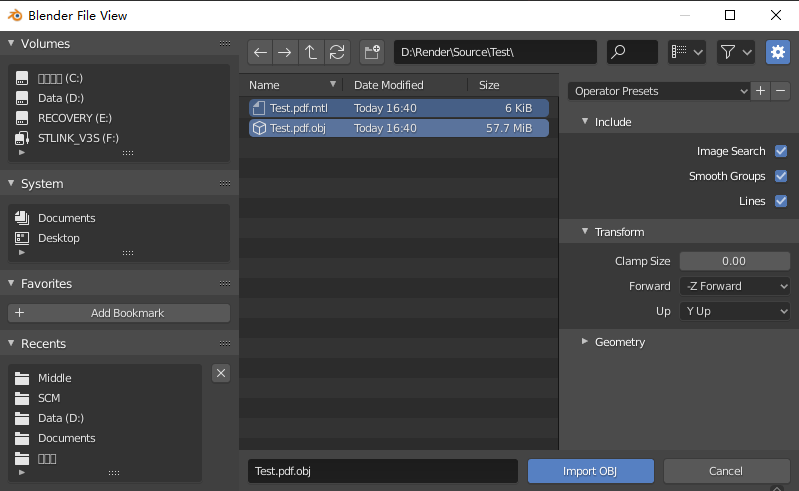
Task: Close the Blender File View window
Action: point(776,15)
